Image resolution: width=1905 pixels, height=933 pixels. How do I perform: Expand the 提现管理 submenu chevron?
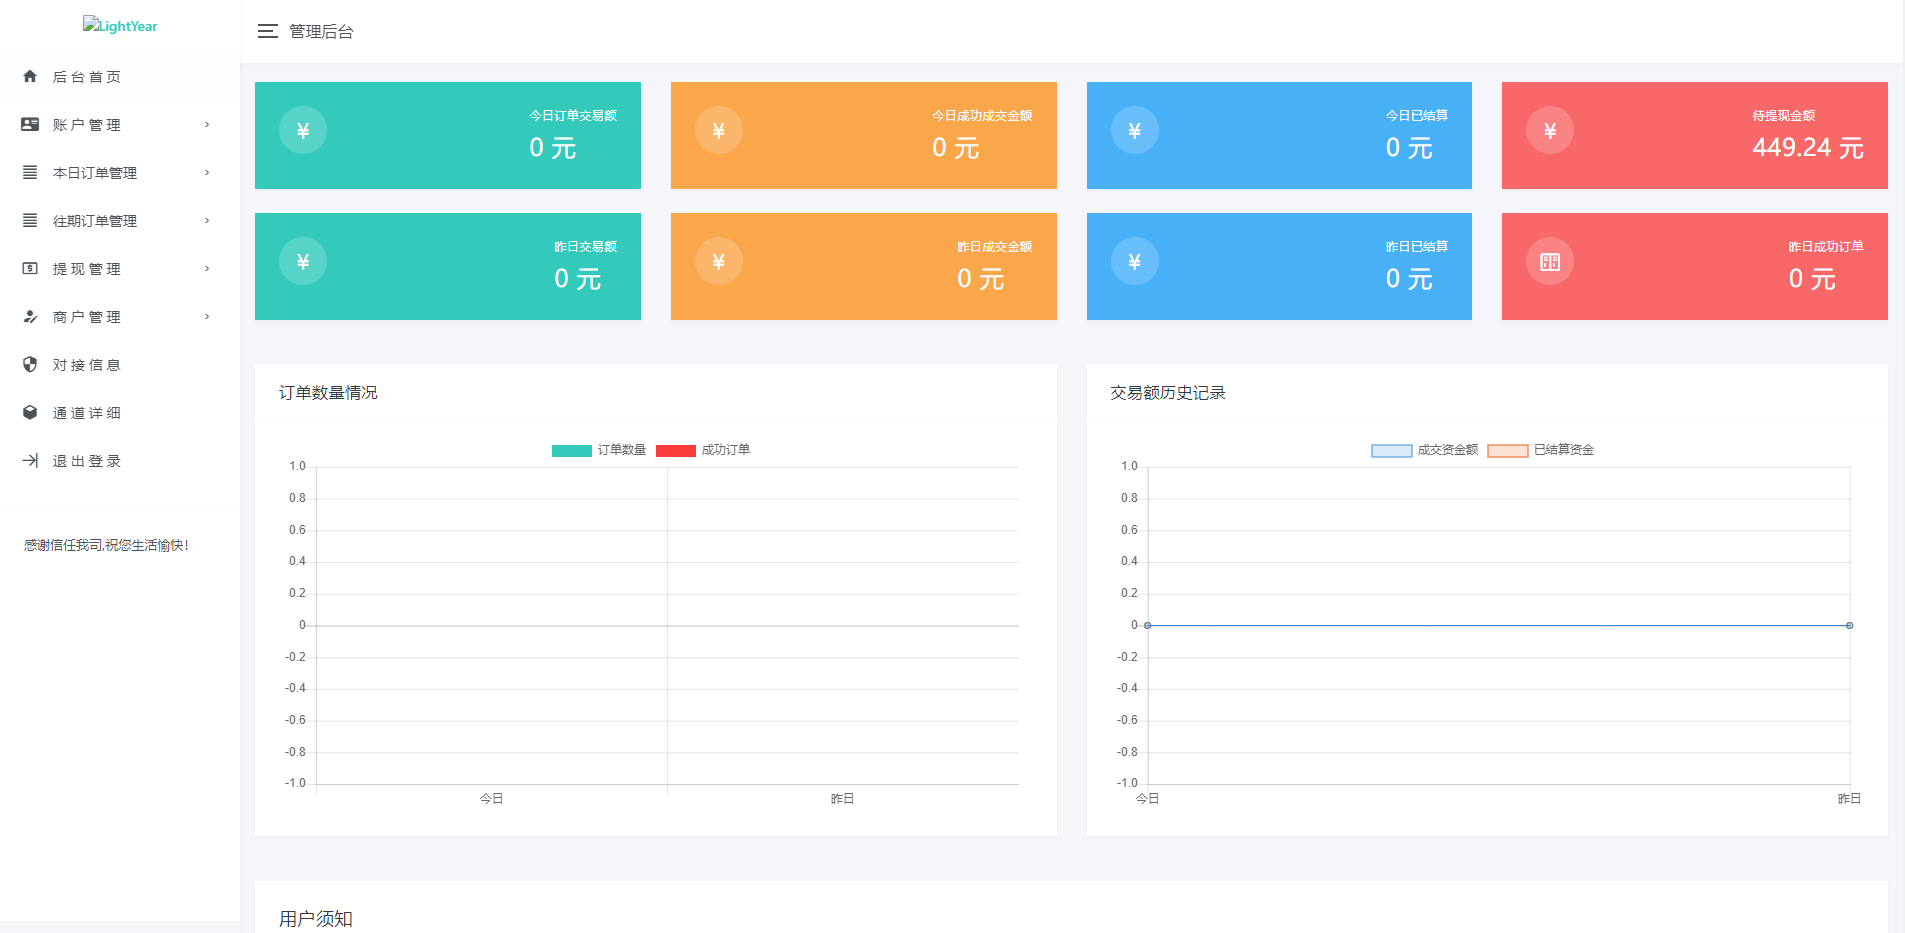pyautogui.click(x=207, y=268)
